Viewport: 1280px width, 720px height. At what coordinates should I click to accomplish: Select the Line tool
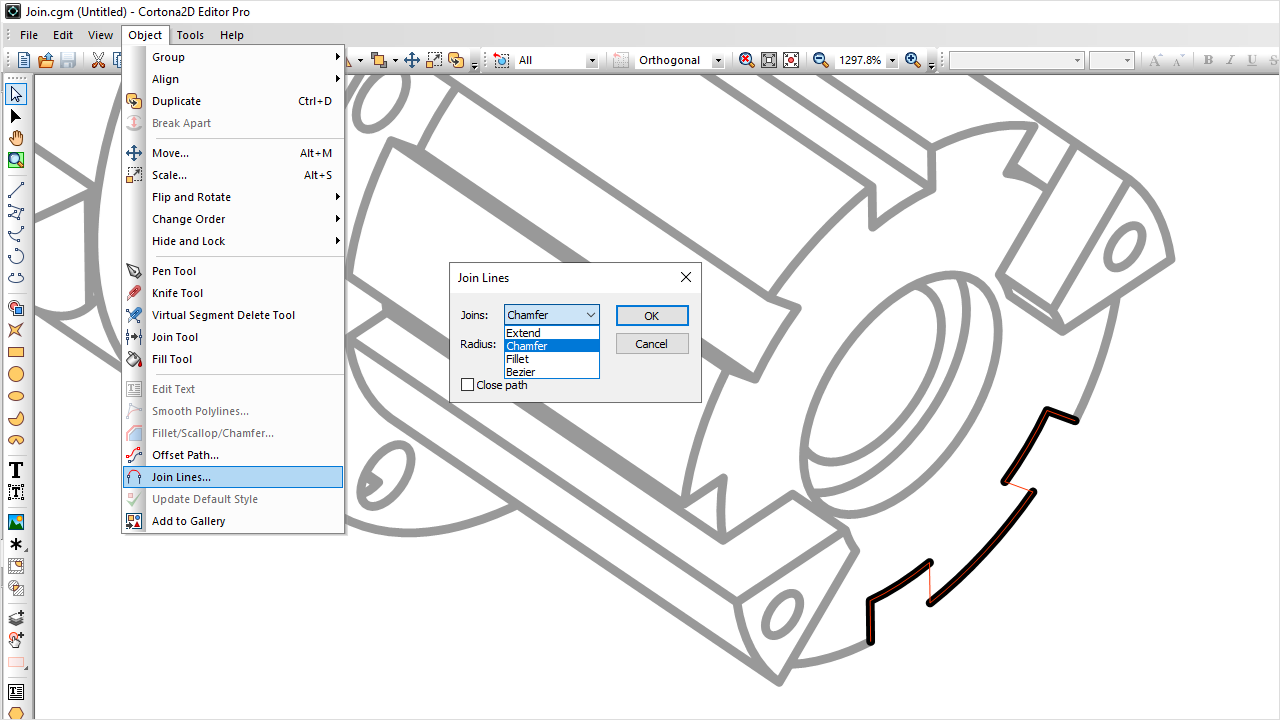point(16,188)
